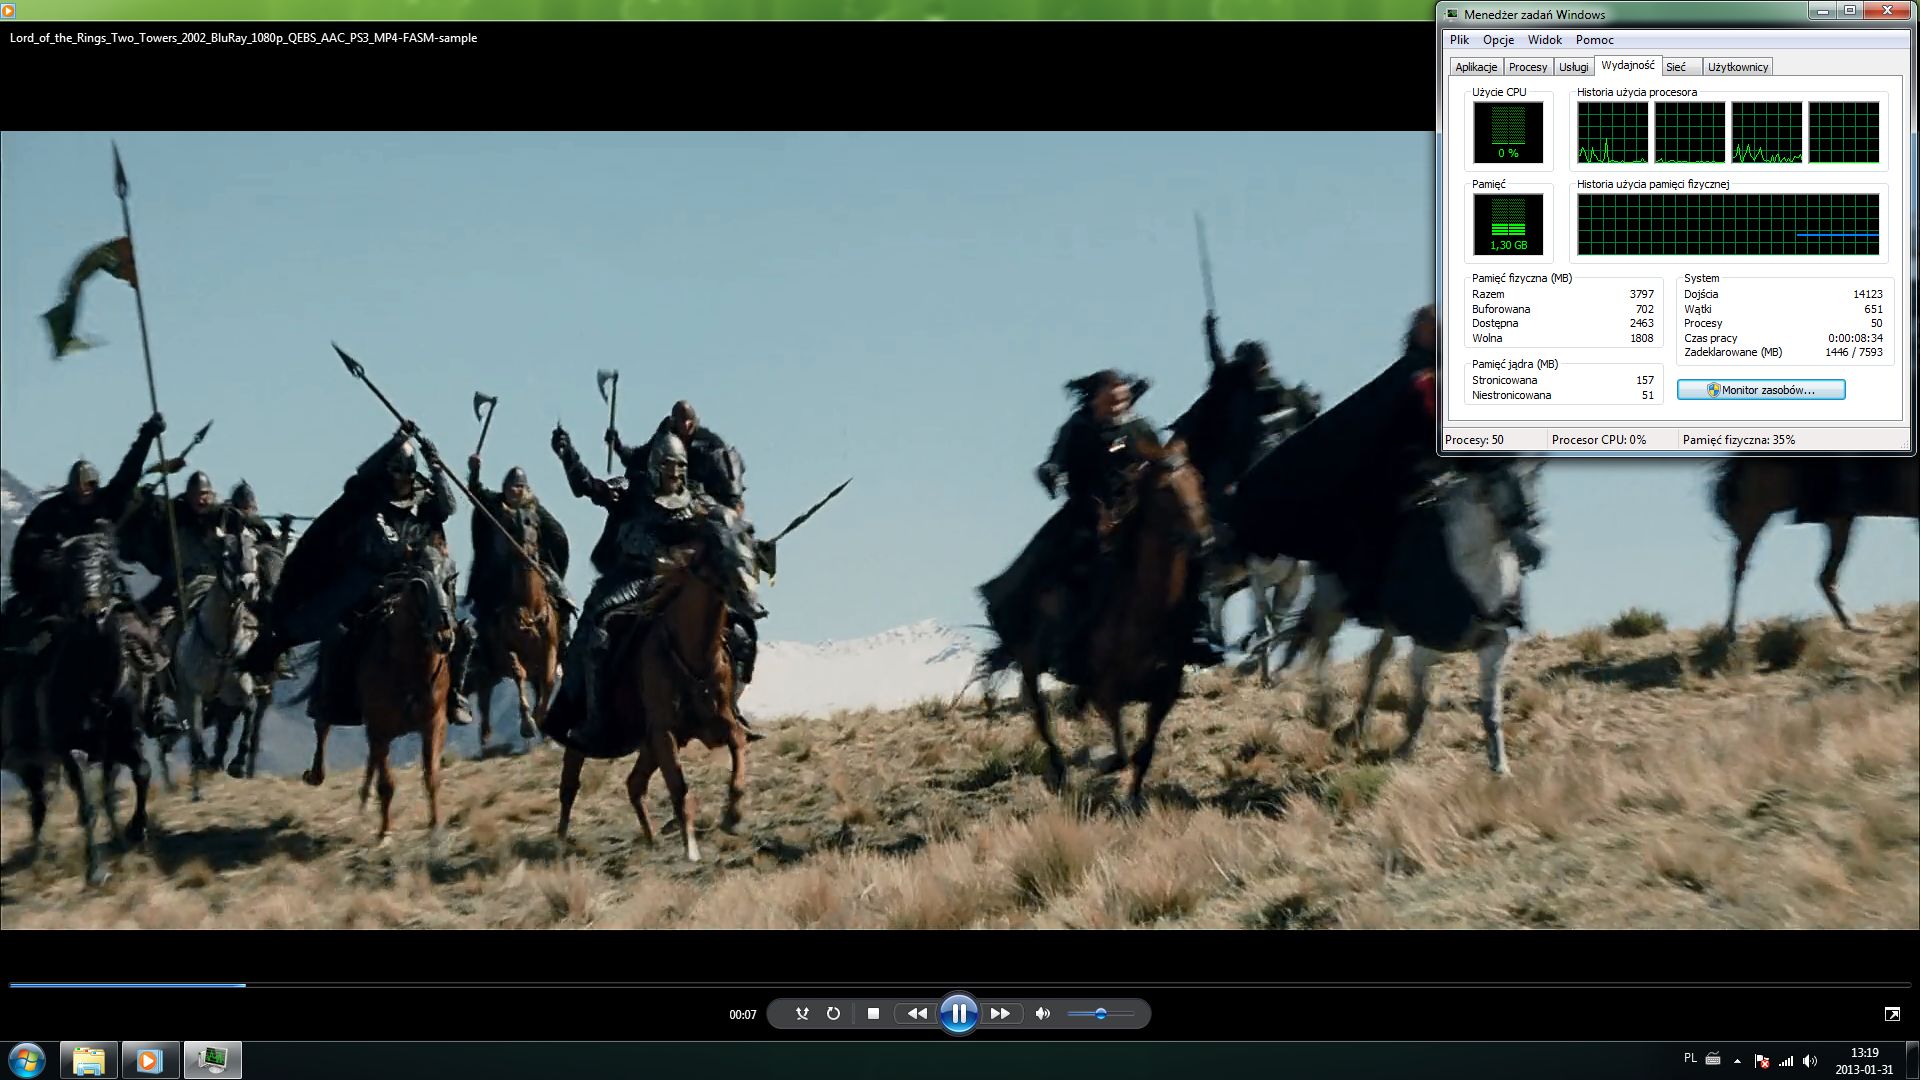The width and height of the screenshot is (1920, 1080).
Task: Click the fast forward next button
Action: [1000, 1014]
